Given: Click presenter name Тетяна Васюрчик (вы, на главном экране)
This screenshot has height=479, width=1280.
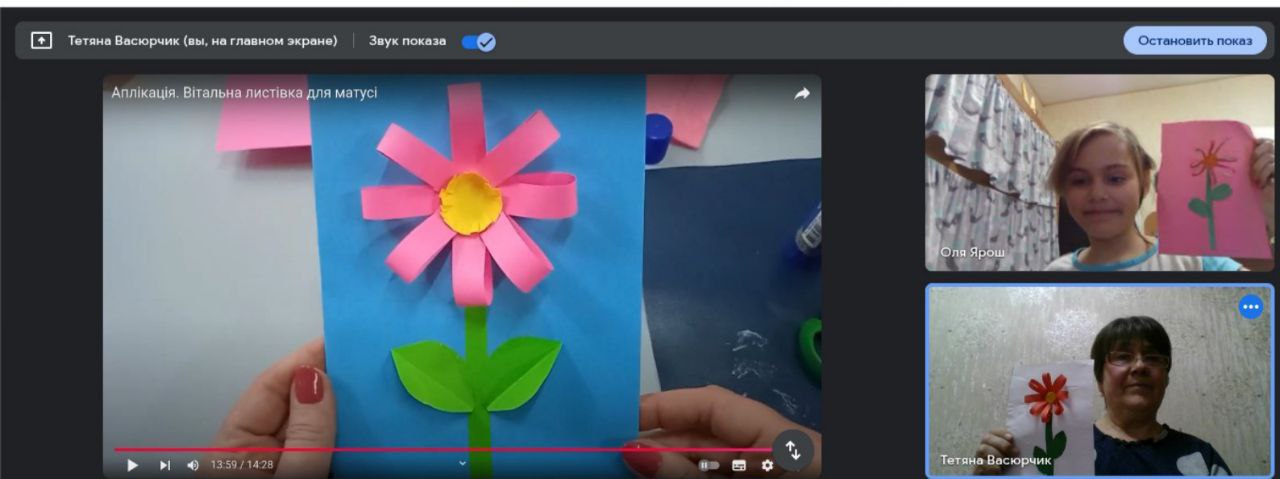Looking at the screenshot, I should (203, 41).
